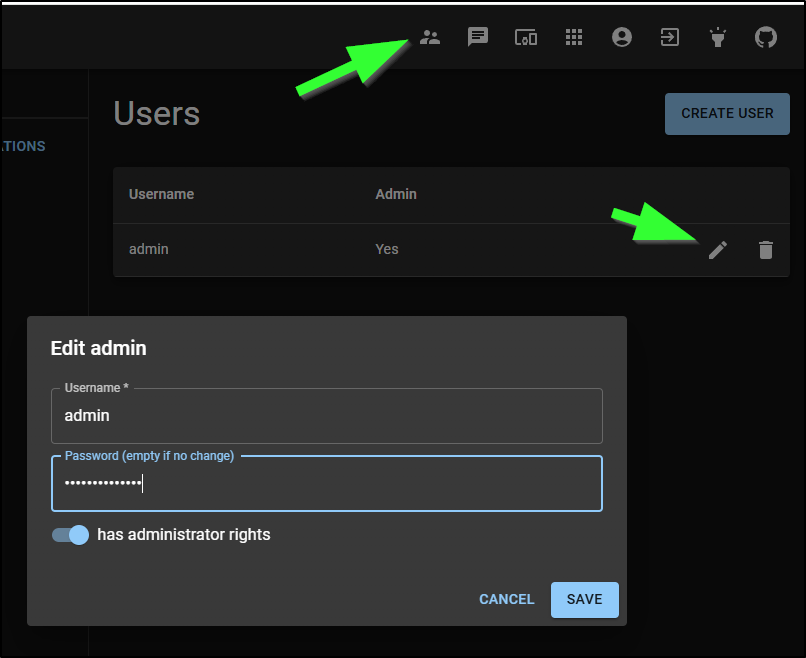Save the edited admin user
Screen dimensions: 806x658
click(x=585, y=600)
